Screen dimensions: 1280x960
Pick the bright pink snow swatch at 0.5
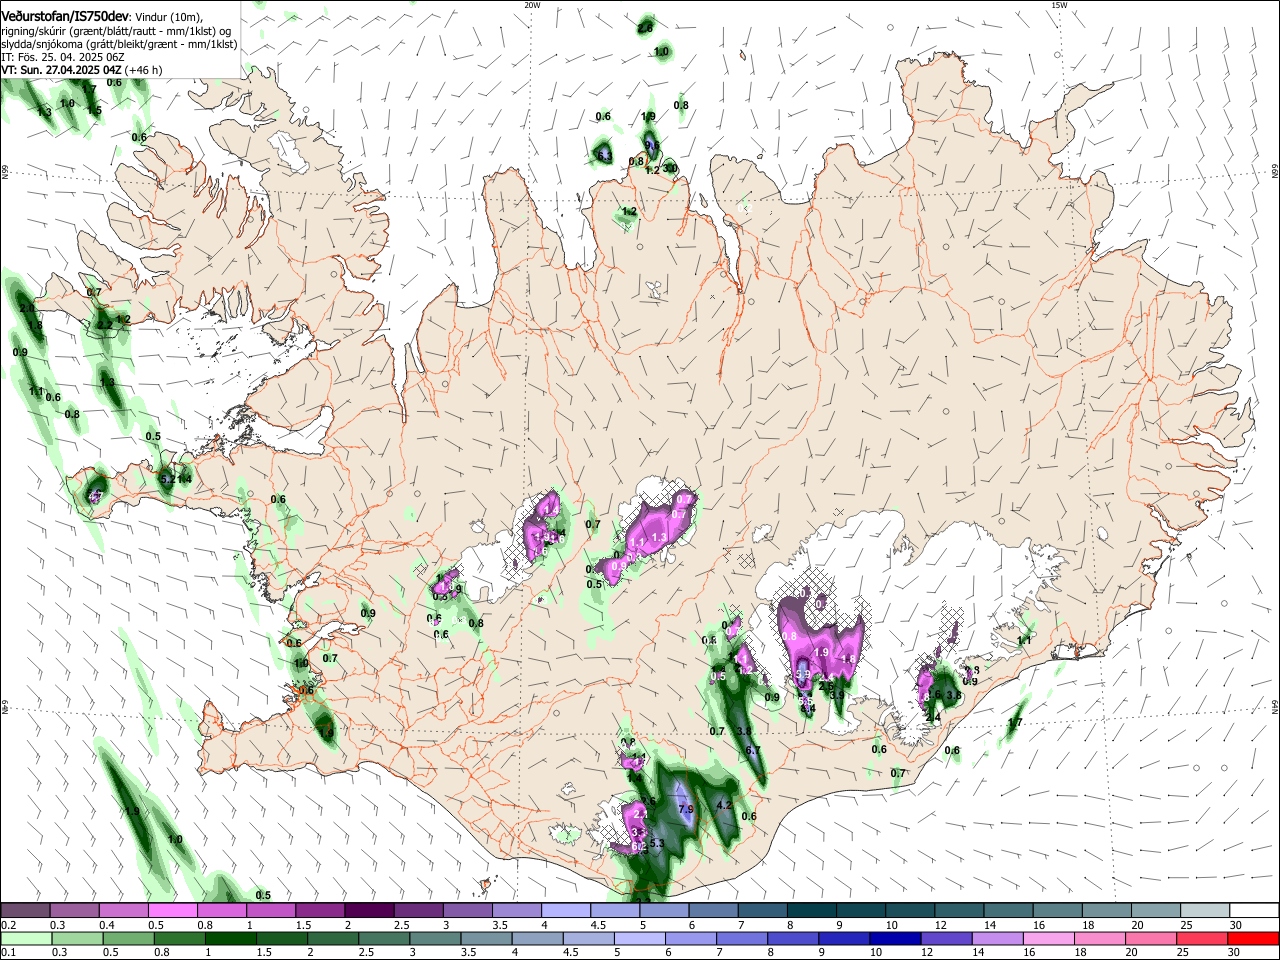coord(173,911)
